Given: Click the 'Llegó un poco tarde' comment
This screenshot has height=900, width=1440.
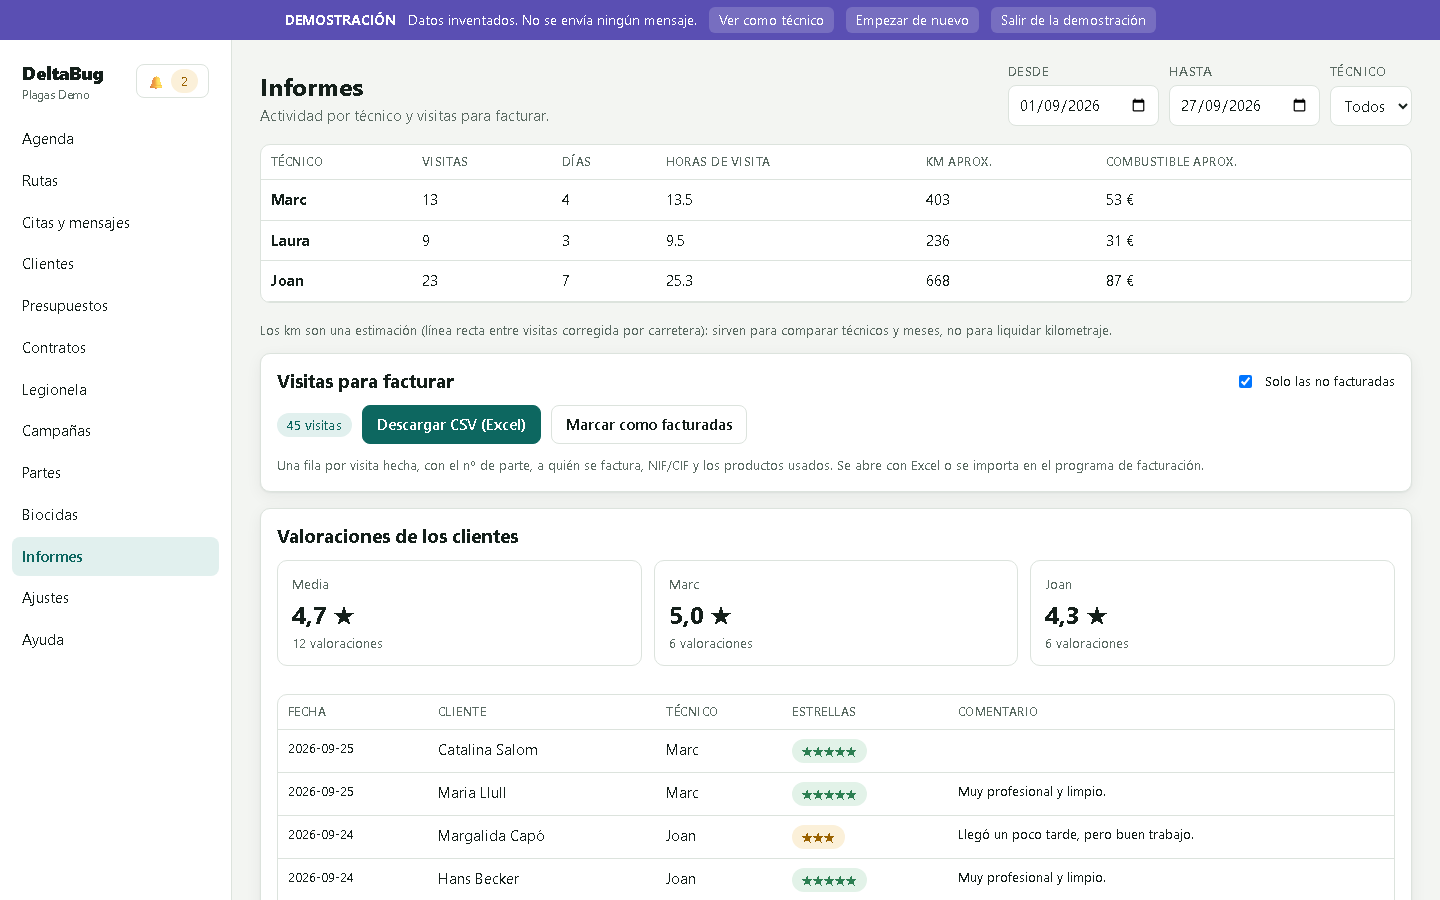Looking at the screenshot, I should [1076, 835].
